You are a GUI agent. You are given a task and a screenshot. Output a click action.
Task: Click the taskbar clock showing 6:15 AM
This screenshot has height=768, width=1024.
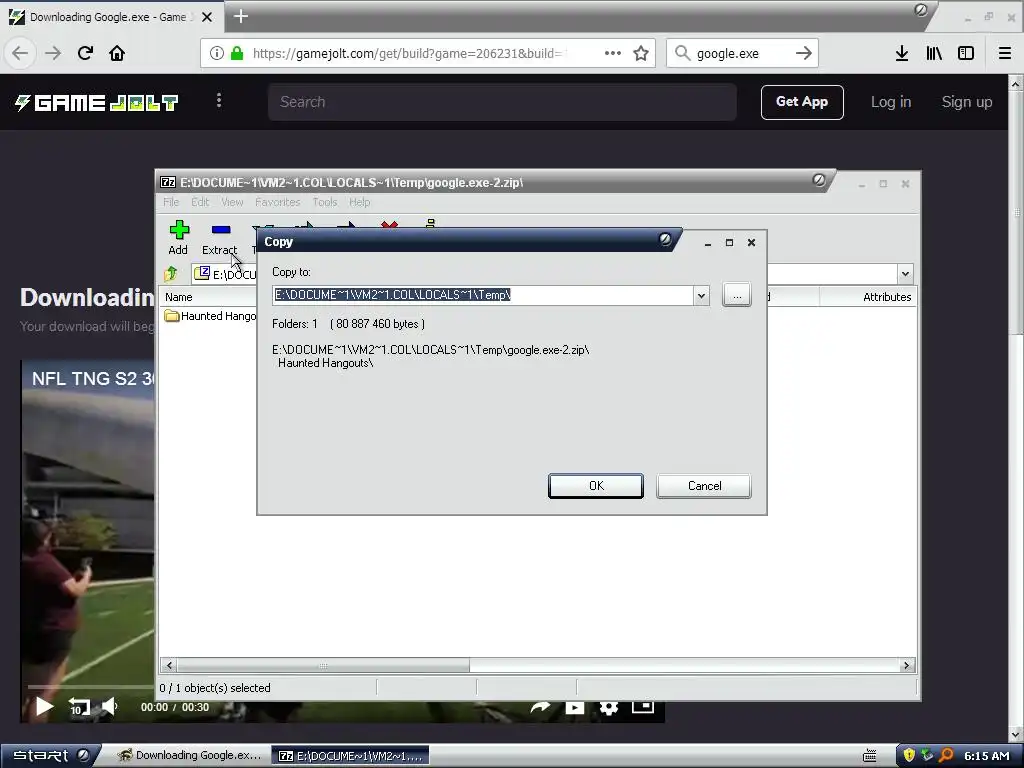986,756
